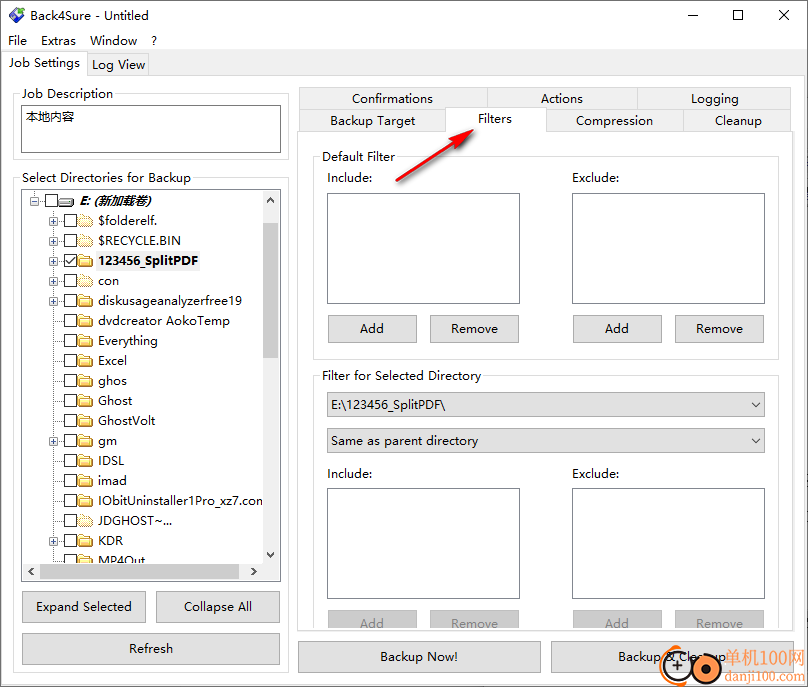Click Remove under Default Filter Exclude

pos(719,329)
